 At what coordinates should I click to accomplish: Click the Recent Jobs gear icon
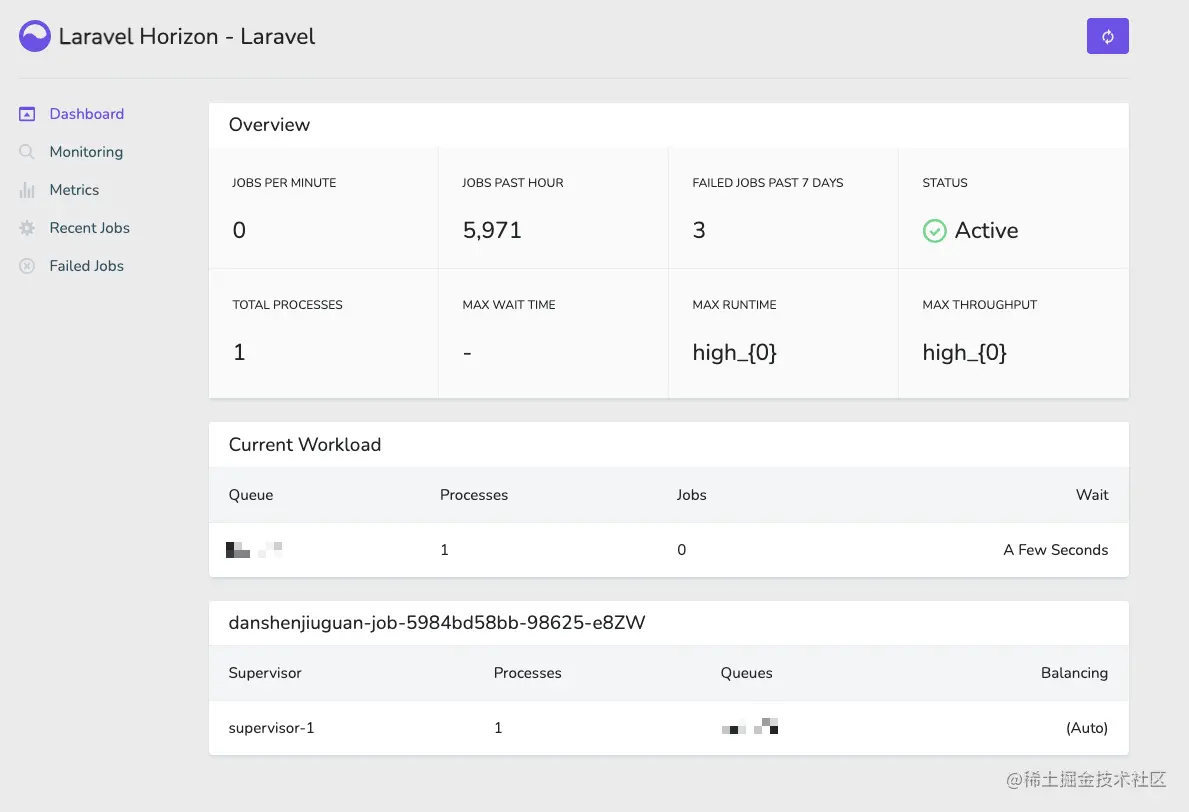click(27, 227)
